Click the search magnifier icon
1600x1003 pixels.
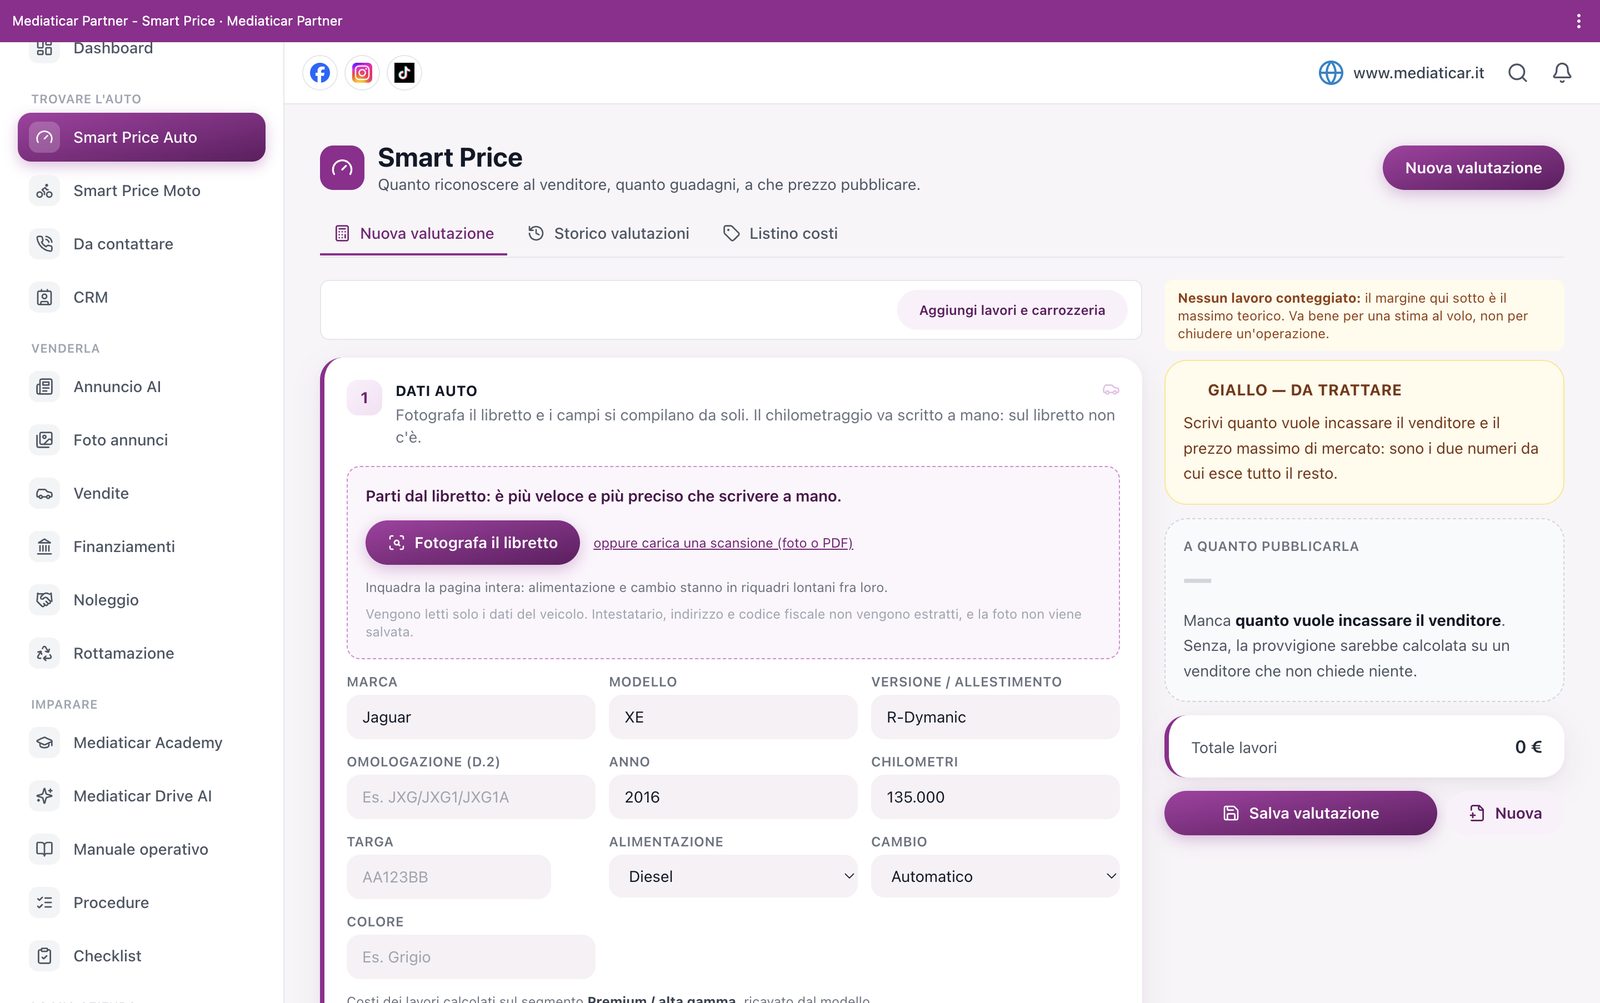(x=1517, y=73)
